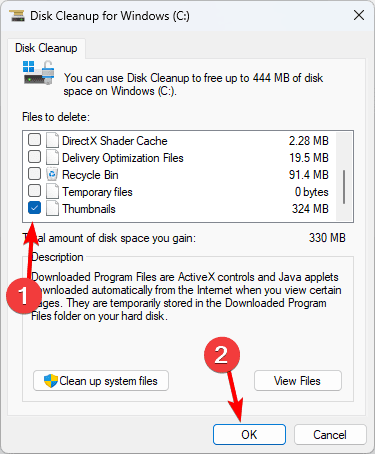Viewport: 375px width, 454px height.
Task: Click the Files to delete scrollbar thumb
Action: pos(344,187)
